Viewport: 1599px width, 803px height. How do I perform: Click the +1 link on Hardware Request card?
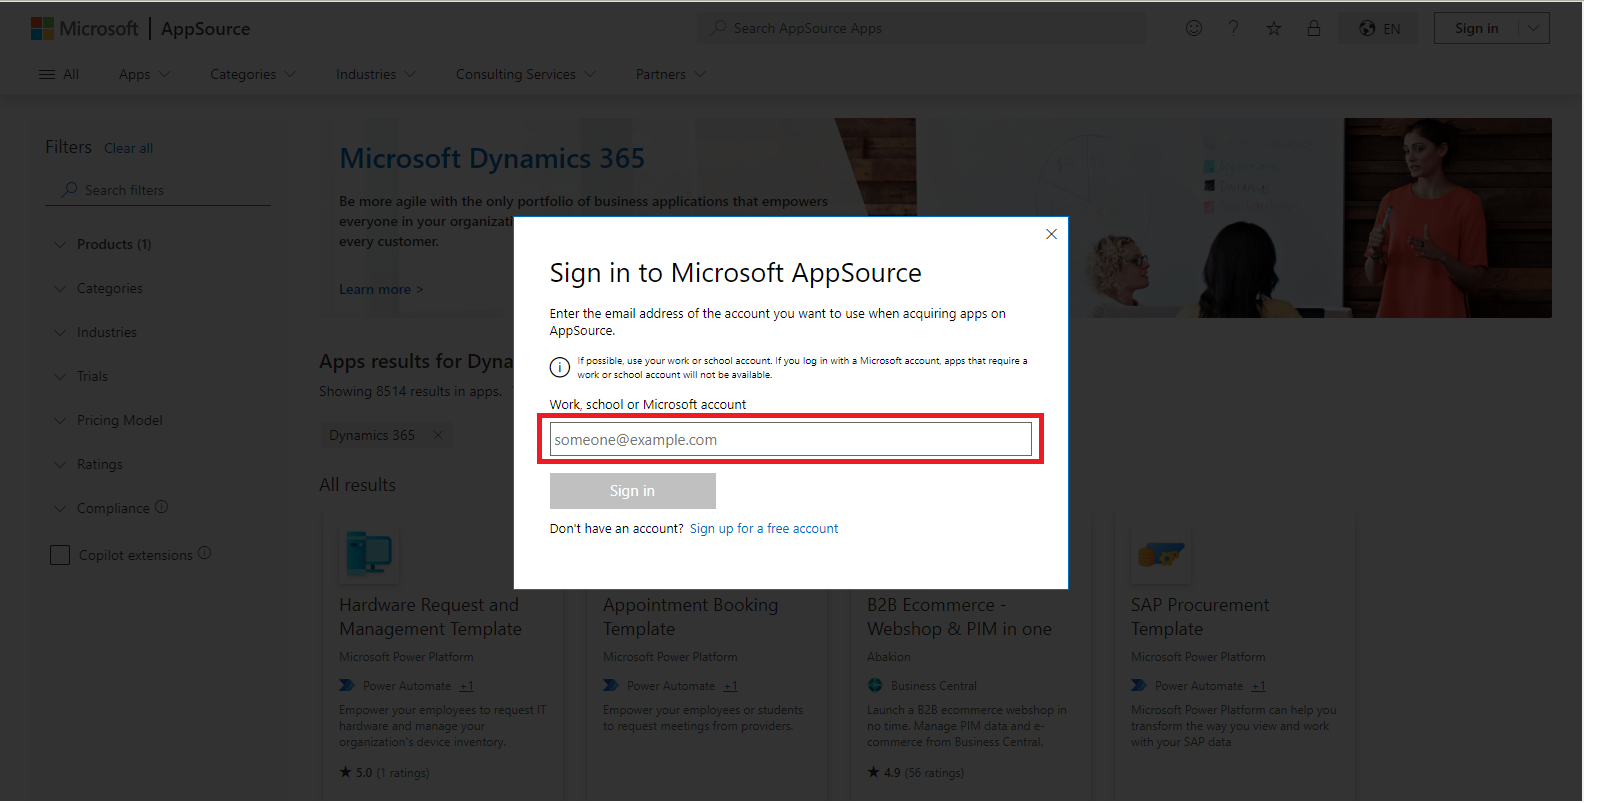pyautogui.click(x=466, y=686)
